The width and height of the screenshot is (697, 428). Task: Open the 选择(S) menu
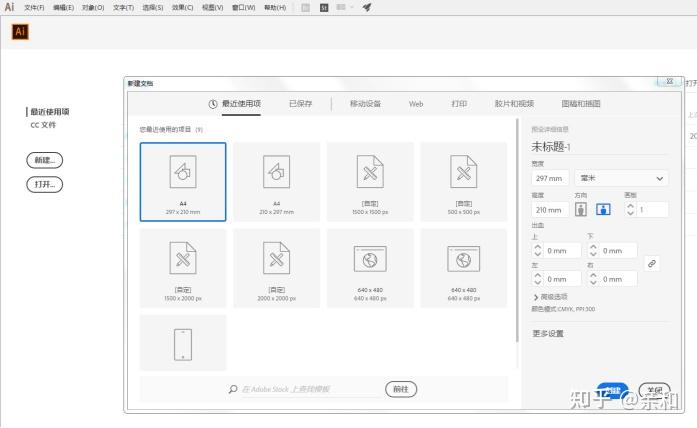(x=152, y=8)
